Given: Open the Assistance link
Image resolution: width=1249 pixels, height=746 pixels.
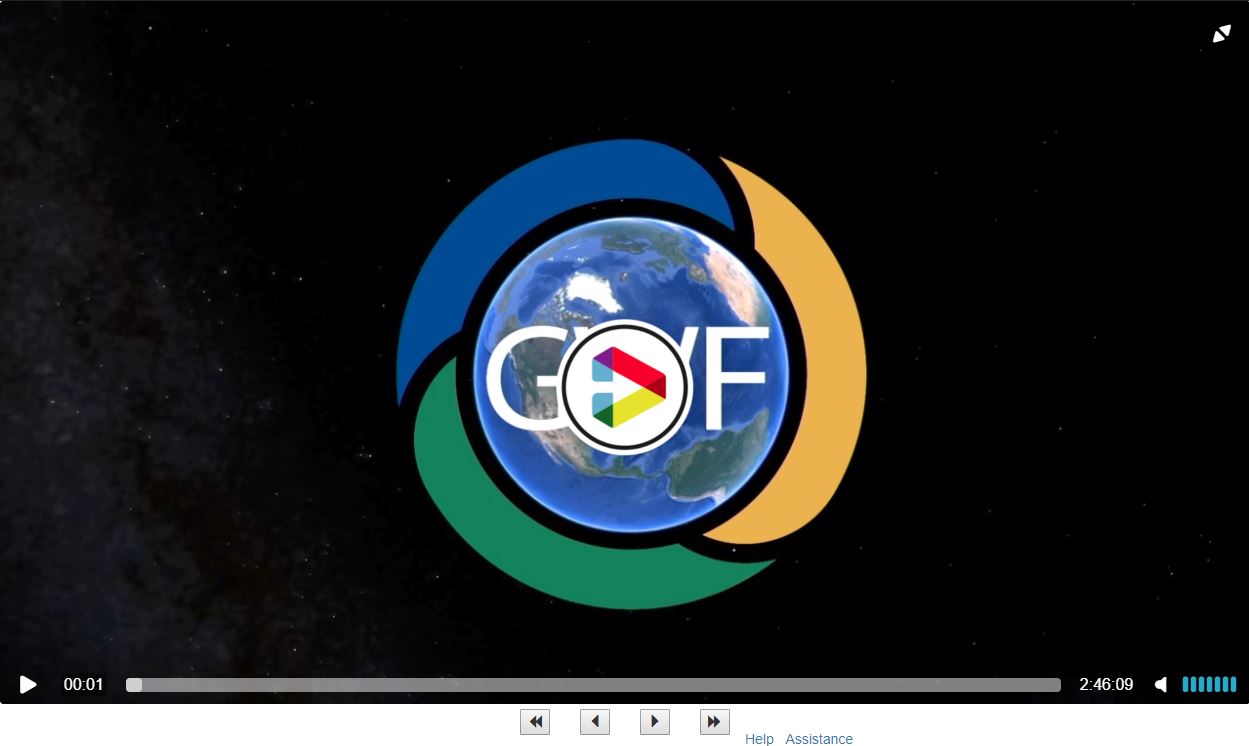Looking at the screenshot, I should (819, 739).
